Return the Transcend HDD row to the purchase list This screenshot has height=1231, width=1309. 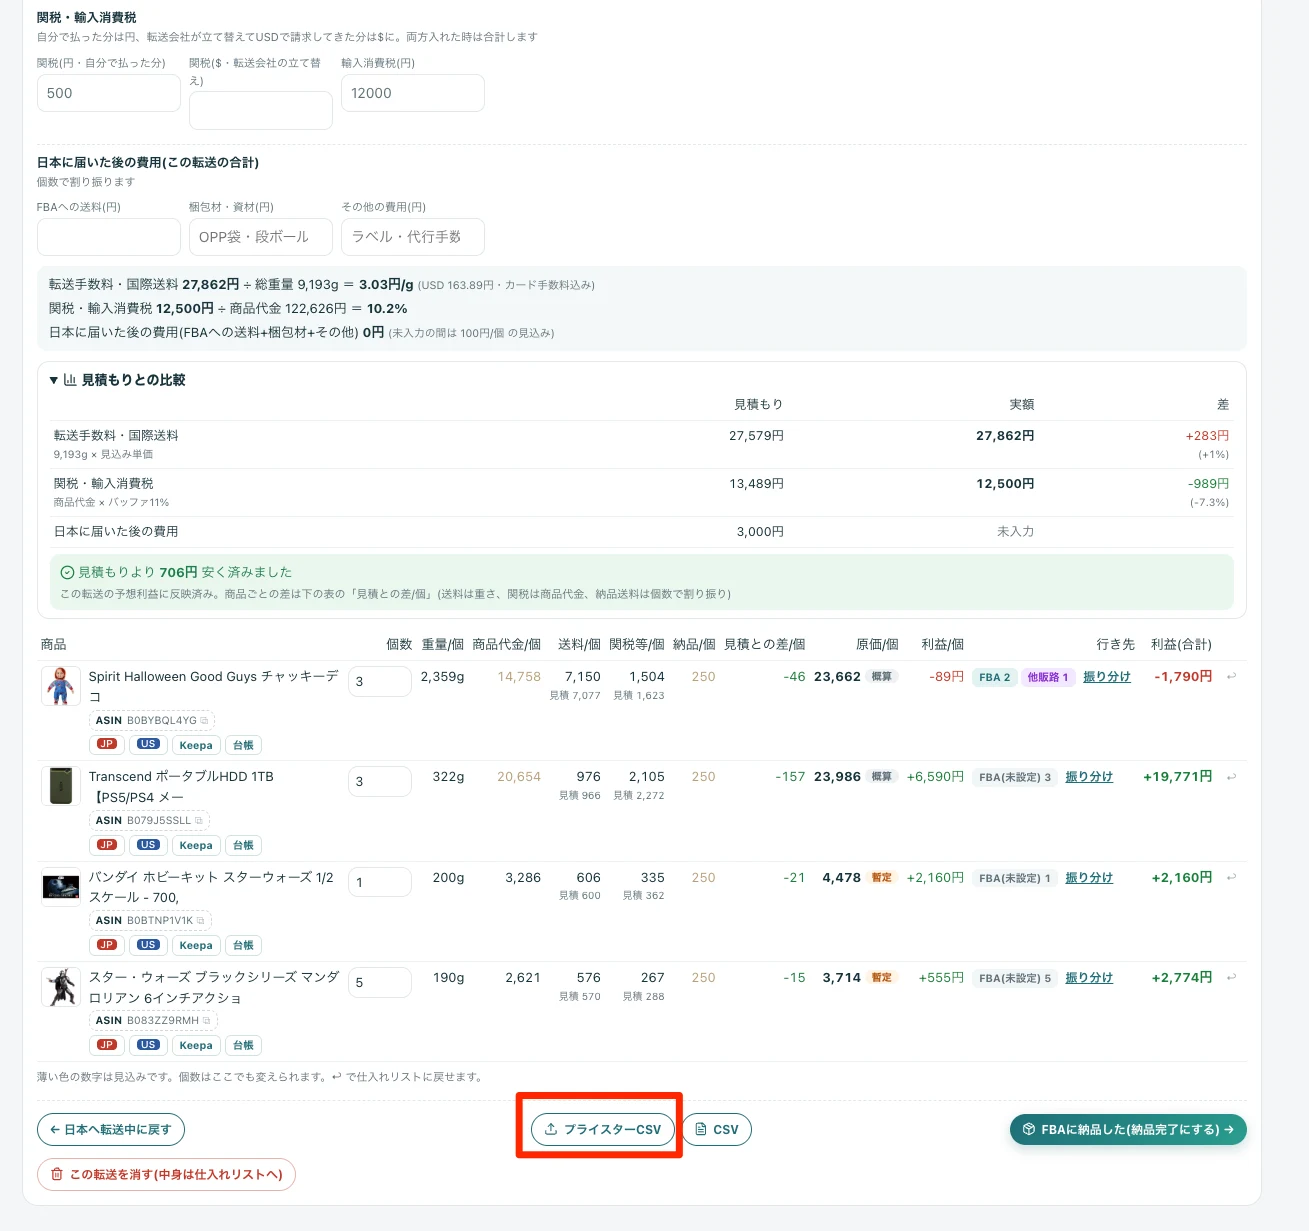point(1232,777)
